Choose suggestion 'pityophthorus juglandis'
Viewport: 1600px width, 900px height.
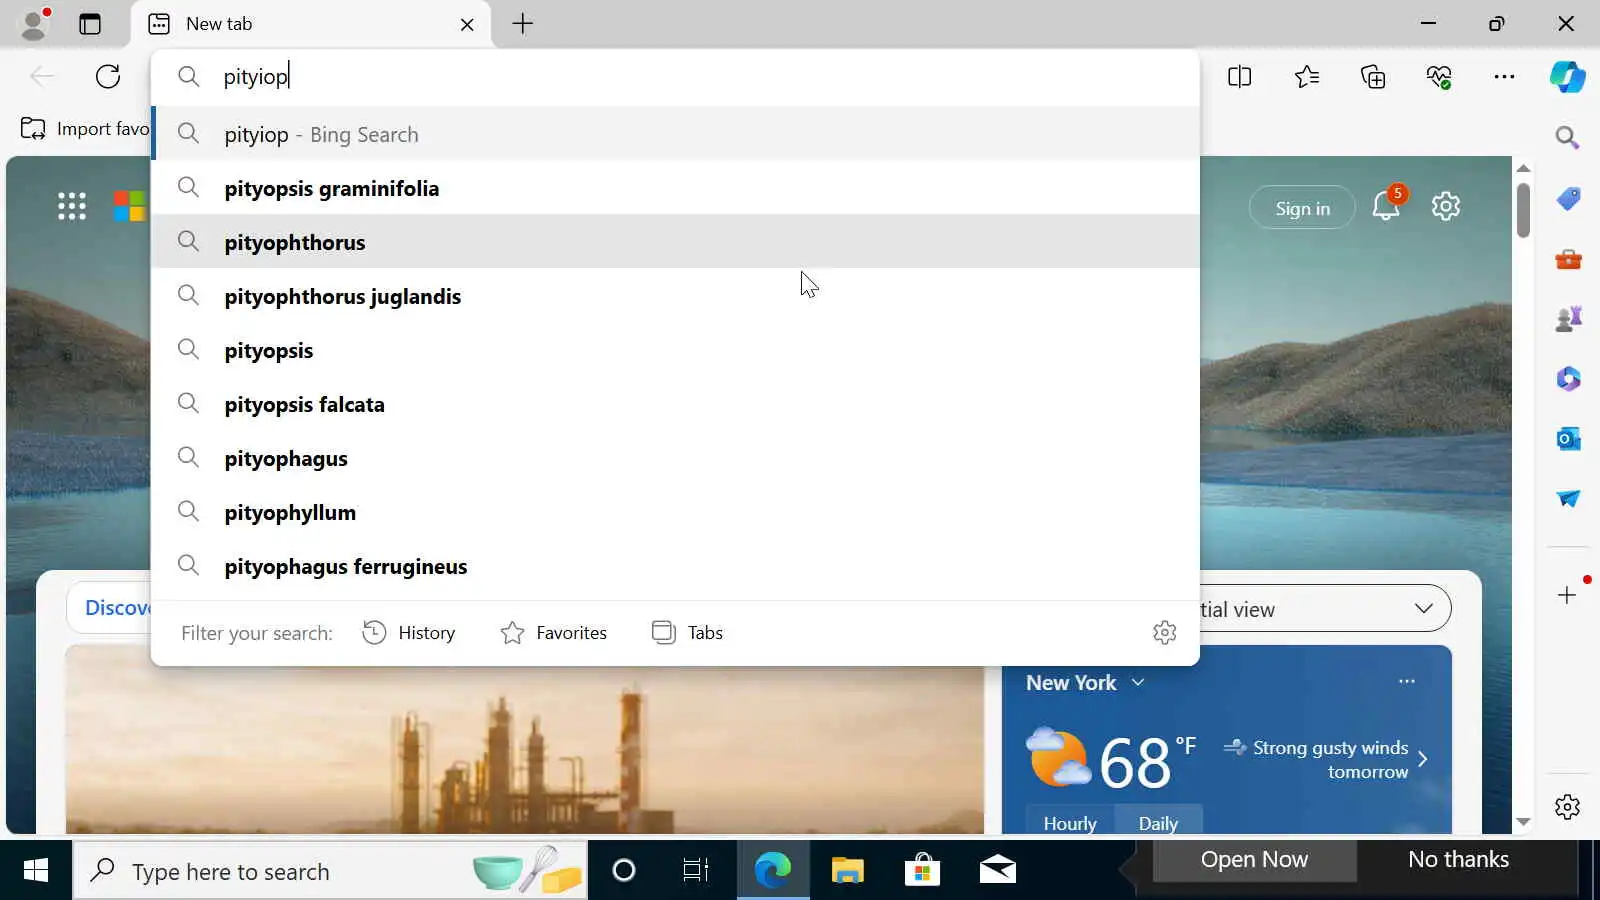(x=675, y=296)
